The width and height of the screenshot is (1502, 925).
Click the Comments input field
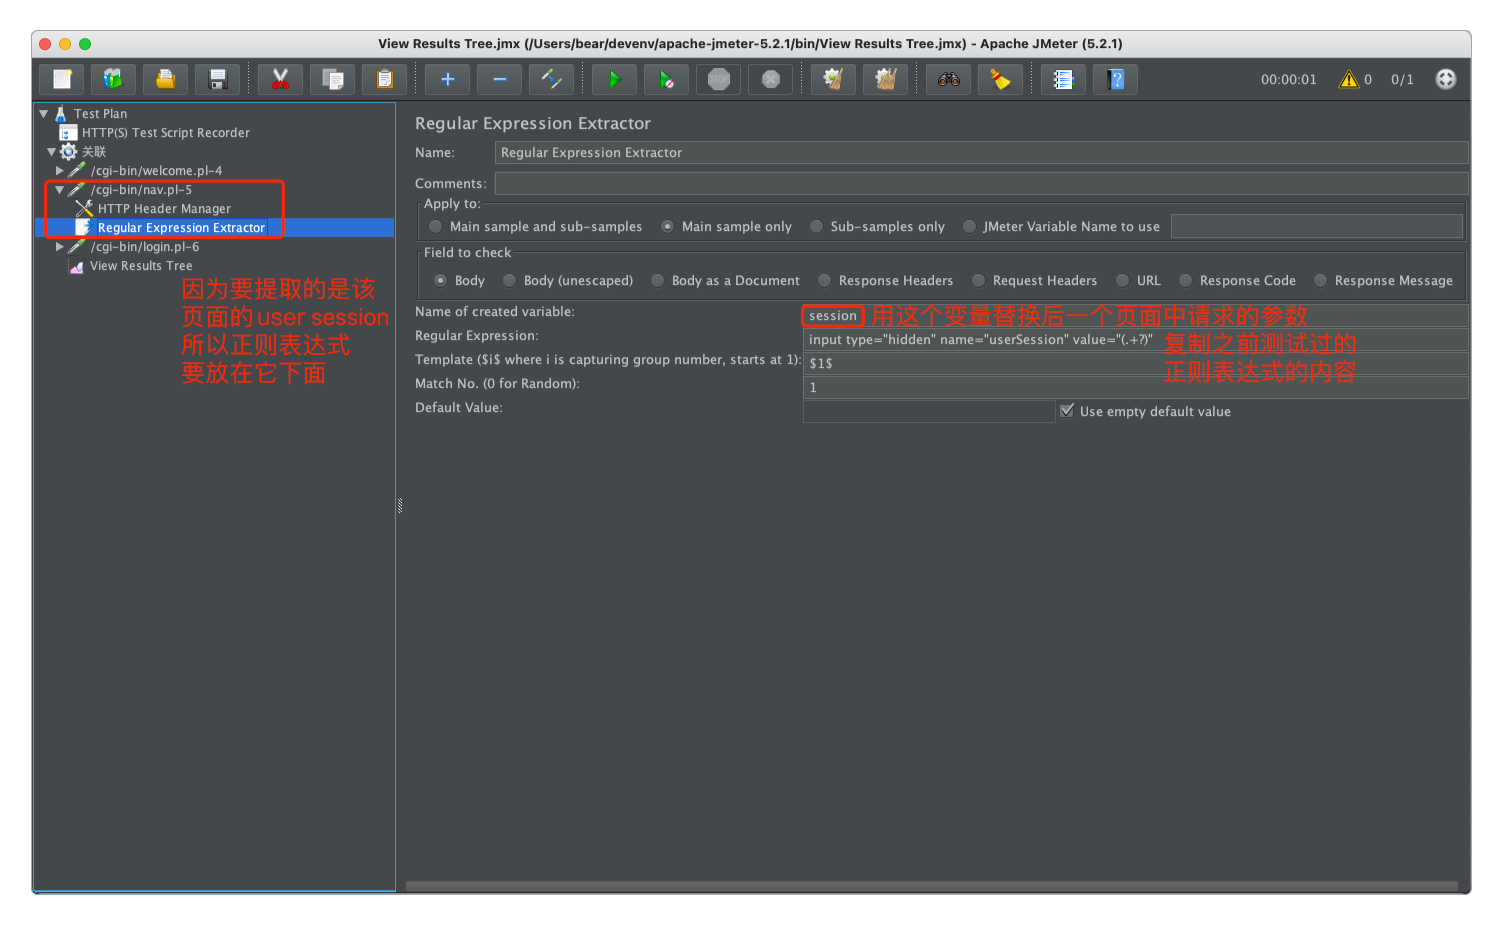pos(981,184)
